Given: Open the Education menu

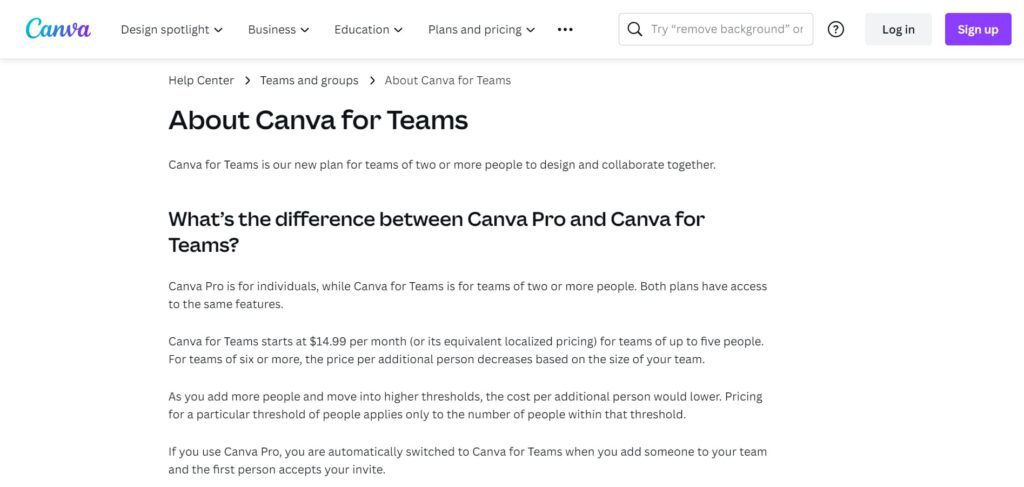Looking at the screenshot, I should tap(368, 29).
